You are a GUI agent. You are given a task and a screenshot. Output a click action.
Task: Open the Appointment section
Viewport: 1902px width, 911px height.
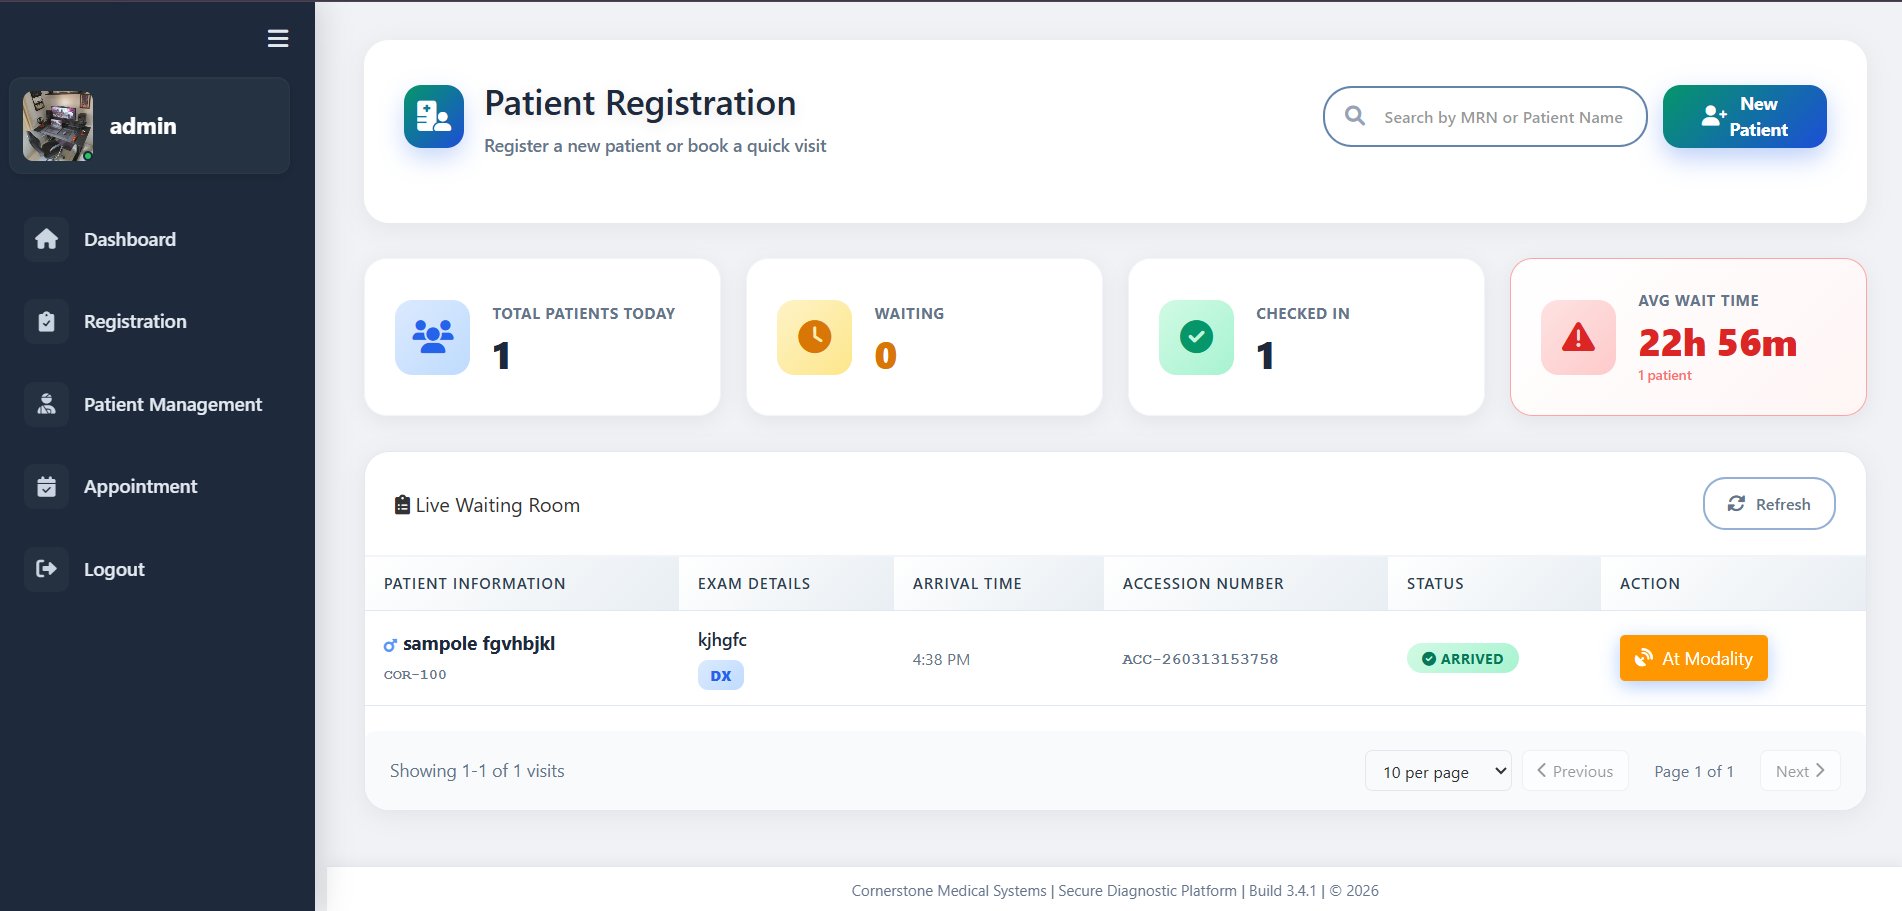coord(140,486)
